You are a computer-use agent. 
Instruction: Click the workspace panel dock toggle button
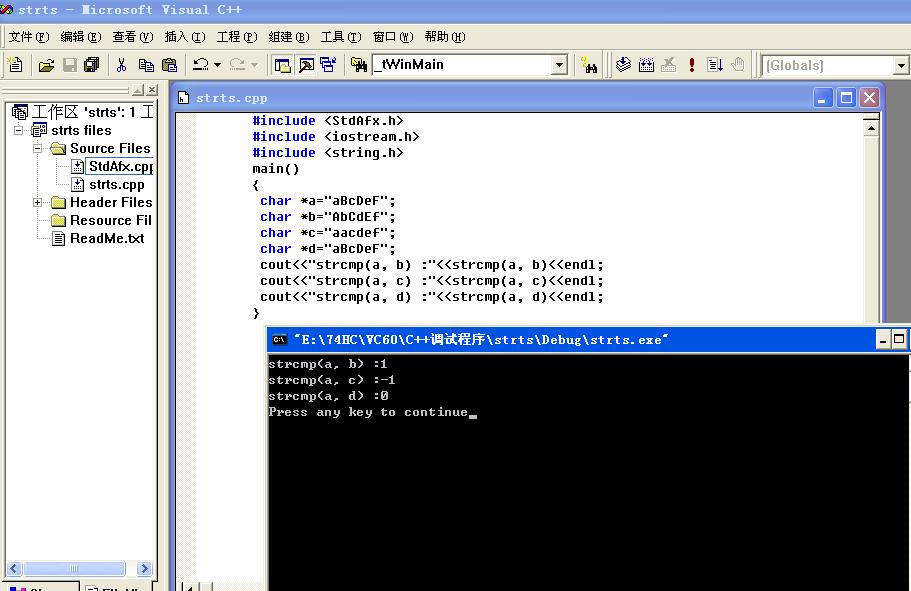pos(138,89)
